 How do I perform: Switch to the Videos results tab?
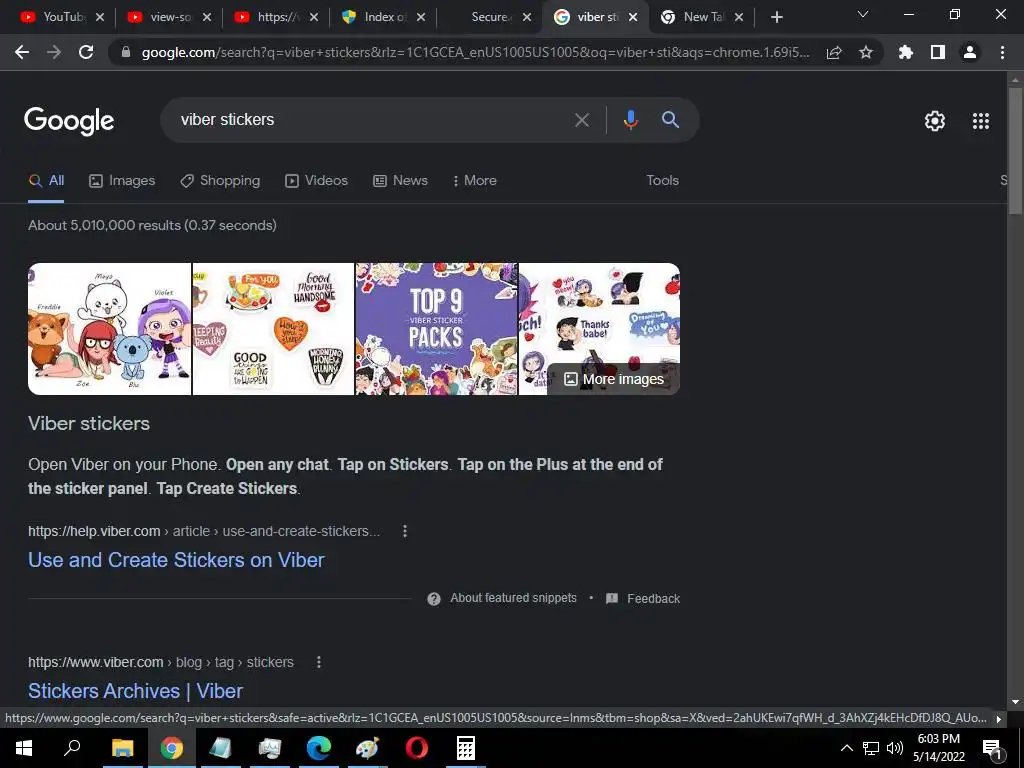coord(317,180)
